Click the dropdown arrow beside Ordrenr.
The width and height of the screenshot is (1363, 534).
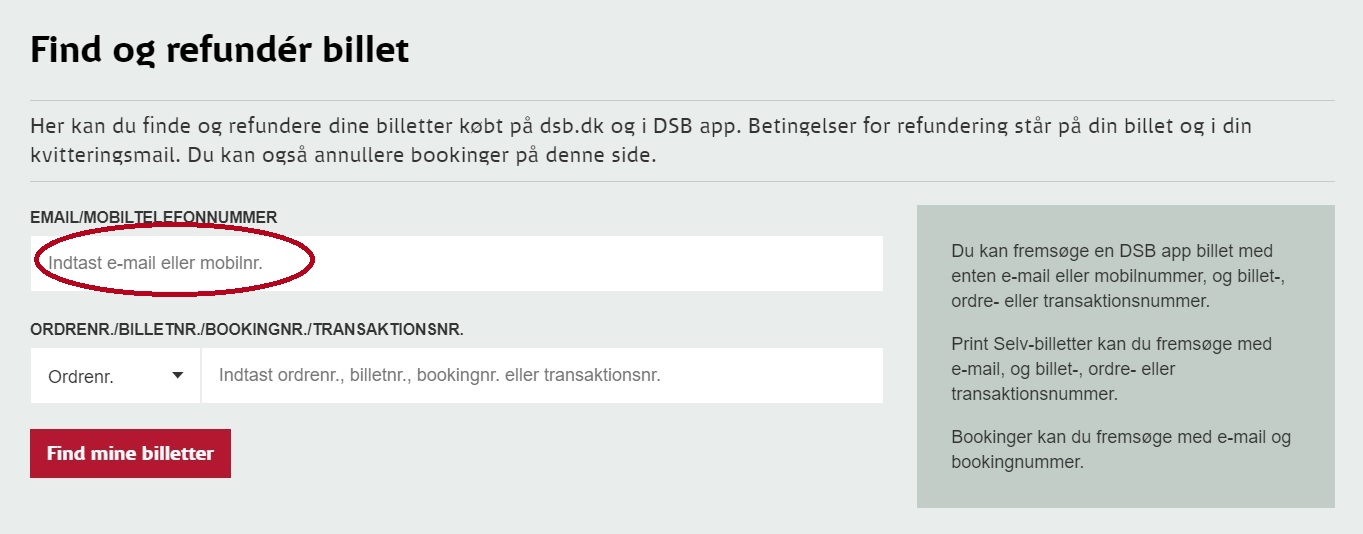[x=178, y=376]
